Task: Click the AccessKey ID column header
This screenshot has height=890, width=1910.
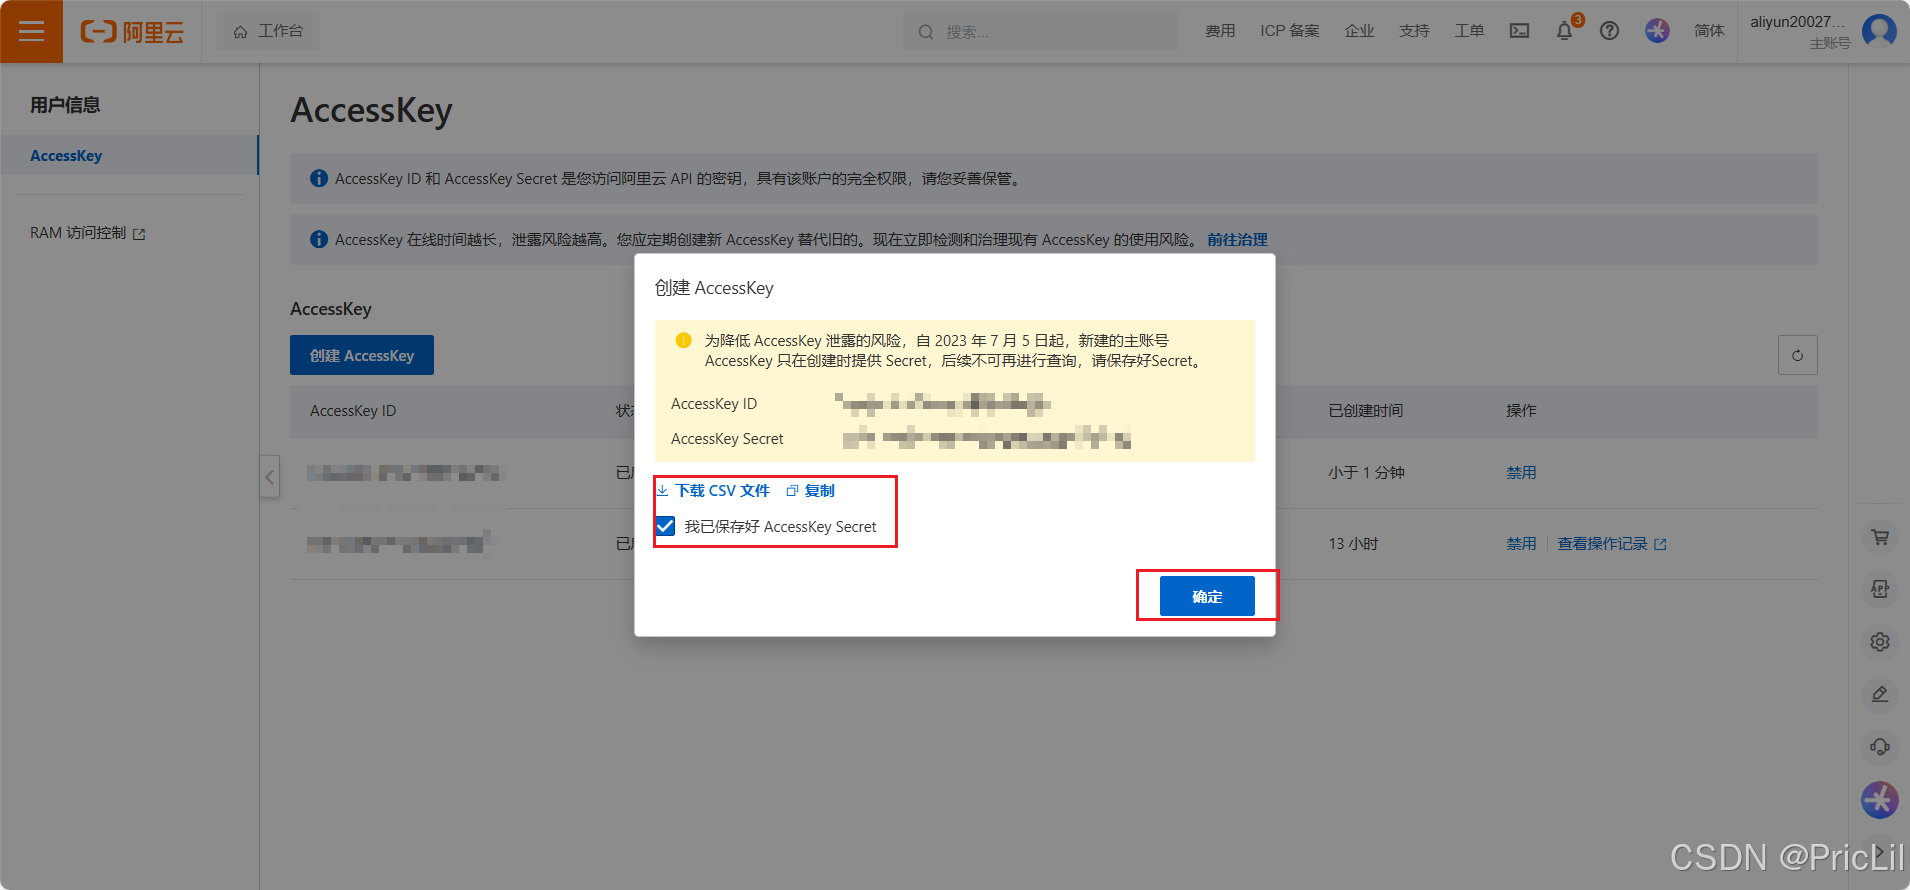Action: tap(353, 410)
